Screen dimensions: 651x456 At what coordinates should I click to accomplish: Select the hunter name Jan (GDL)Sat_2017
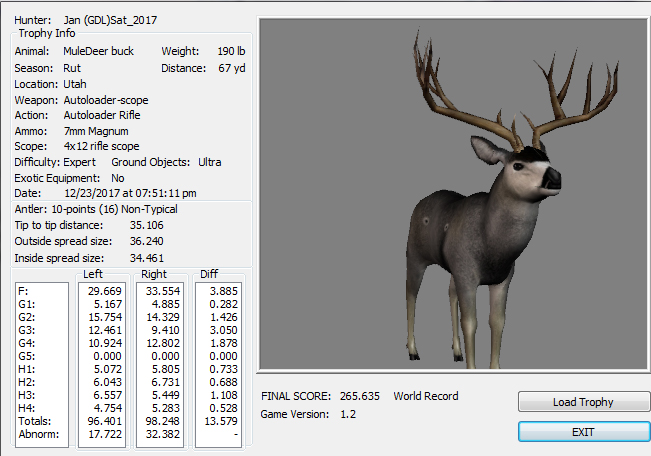pos(110,19)
